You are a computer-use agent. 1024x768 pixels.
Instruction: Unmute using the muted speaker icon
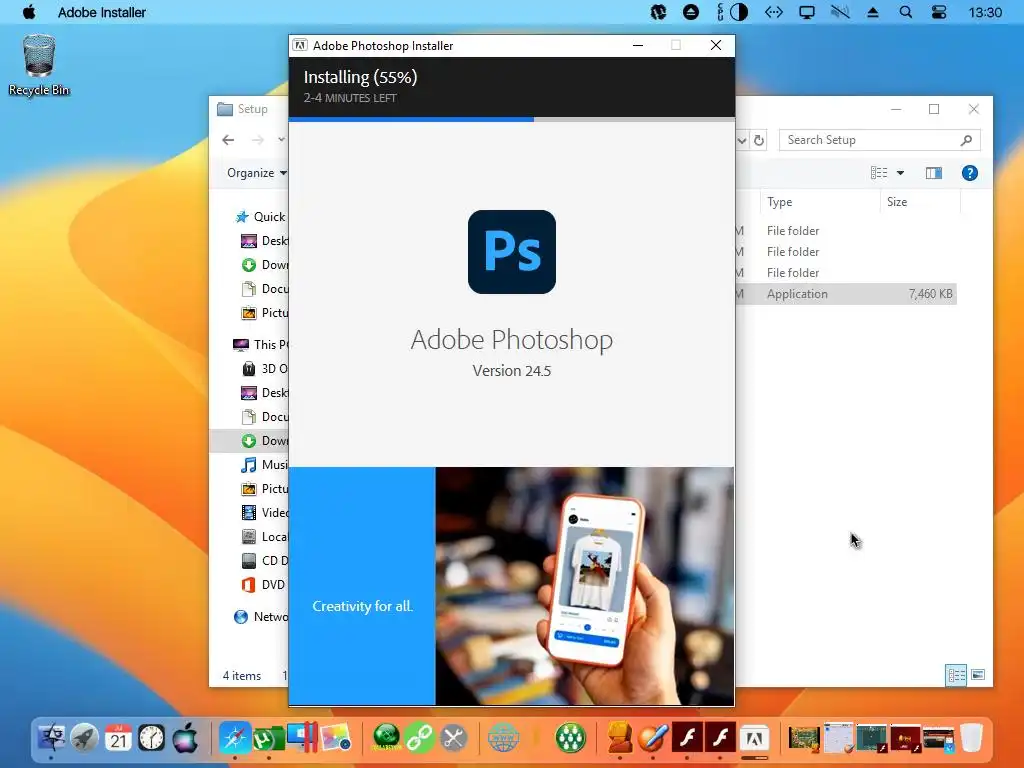[x=840, y=12]
